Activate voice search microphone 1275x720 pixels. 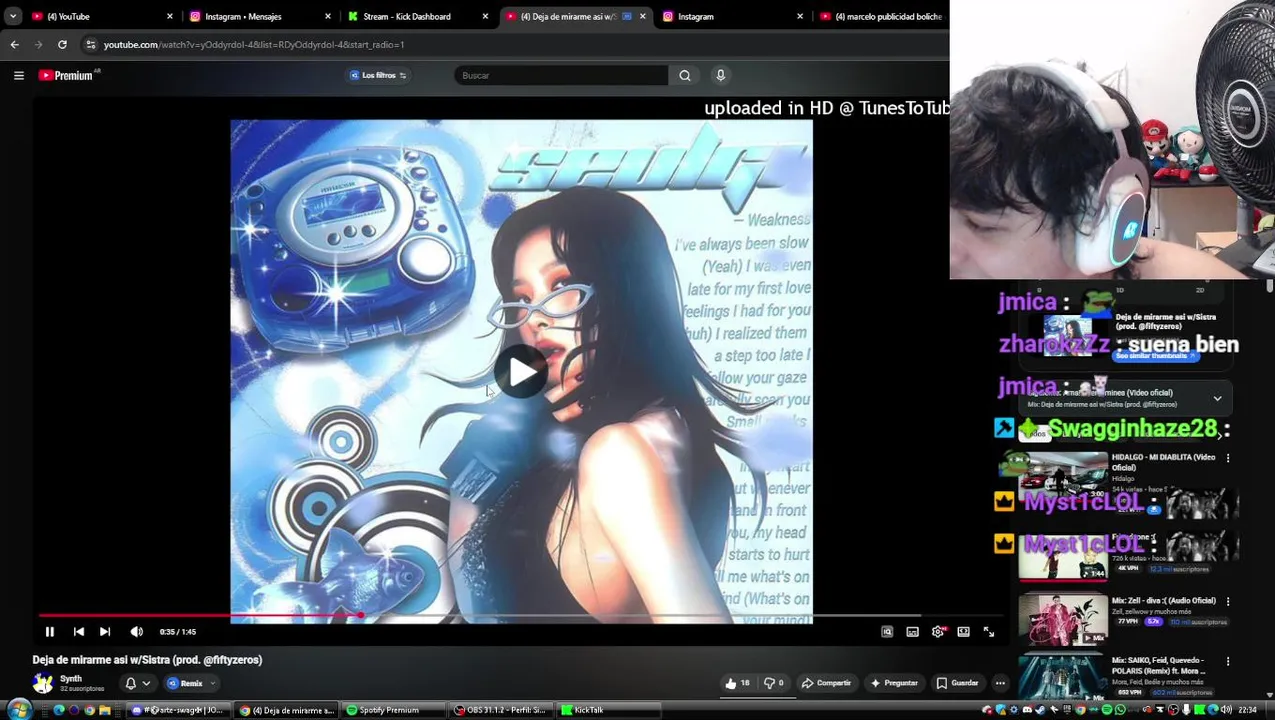click(x=720, y=75)
